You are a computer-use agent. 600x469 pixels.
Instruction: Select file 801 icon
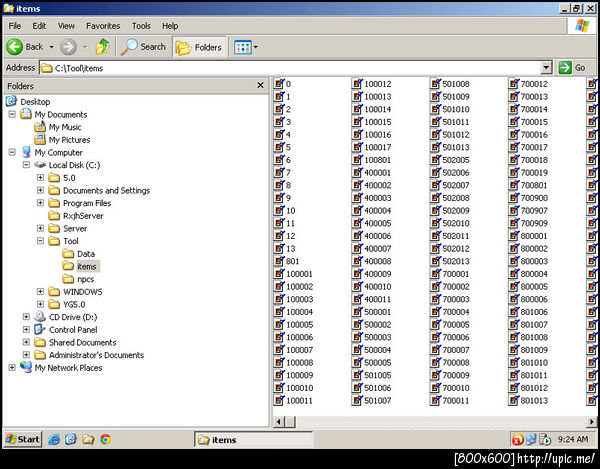coord(279,261)
